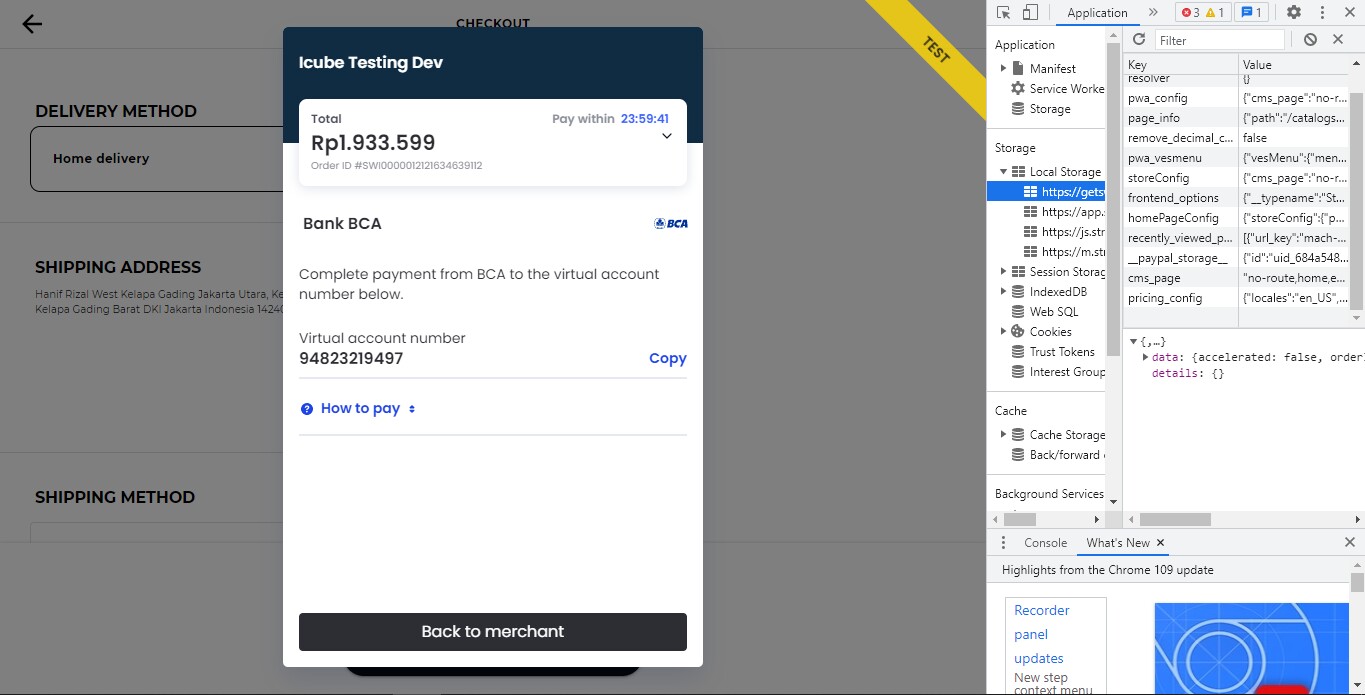
Task: Toggle the device toolbar icon
Action: [x=1030, y=12]
